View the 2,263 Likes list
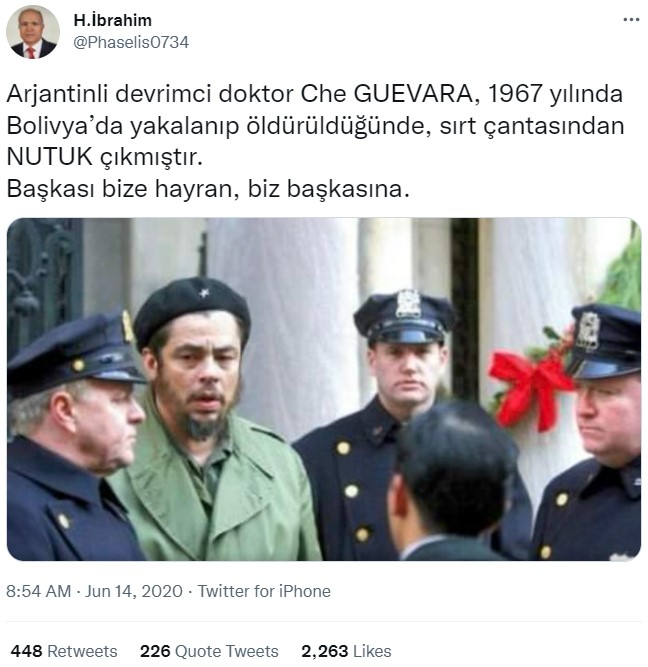This screenshot has width=648, height=667. pyautogui.click(x=346, y=651)
